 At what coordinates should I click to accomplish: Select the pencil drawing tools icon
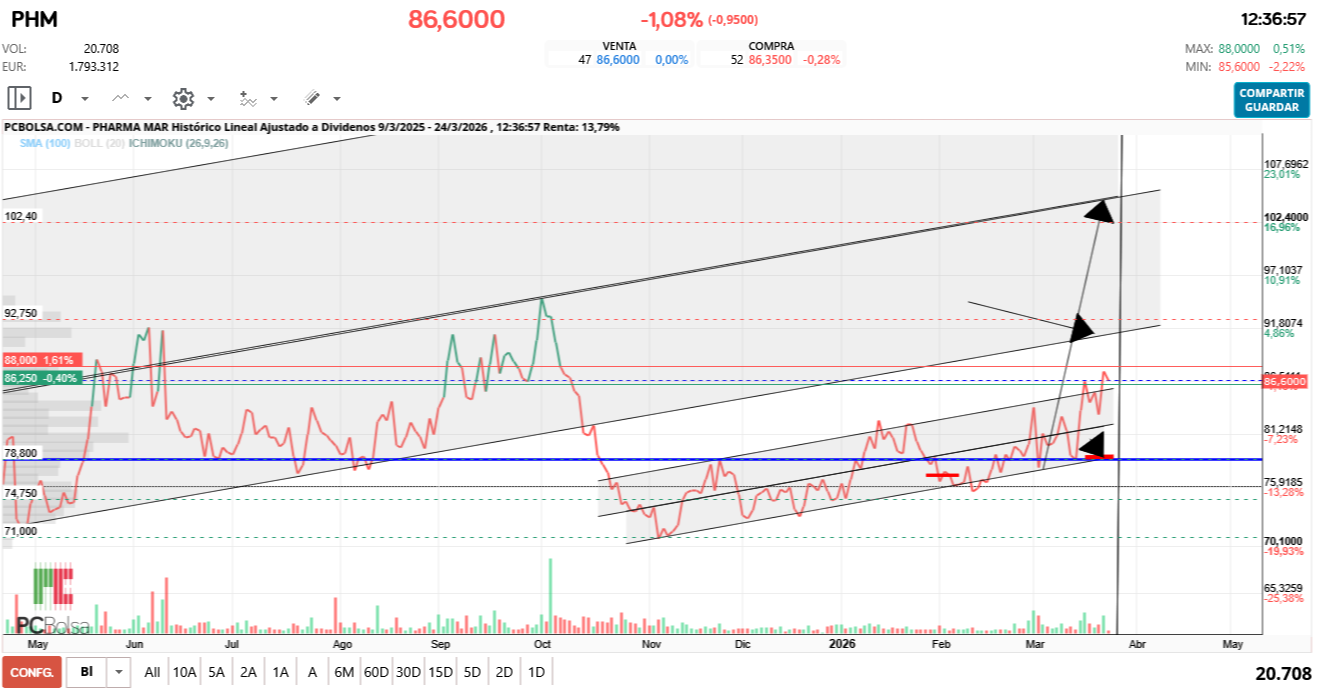click(x=312, y=98)
